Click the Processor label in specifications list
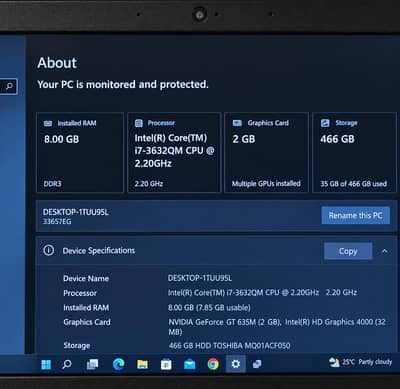The image size is (400, 389). [x=80, y=293]
